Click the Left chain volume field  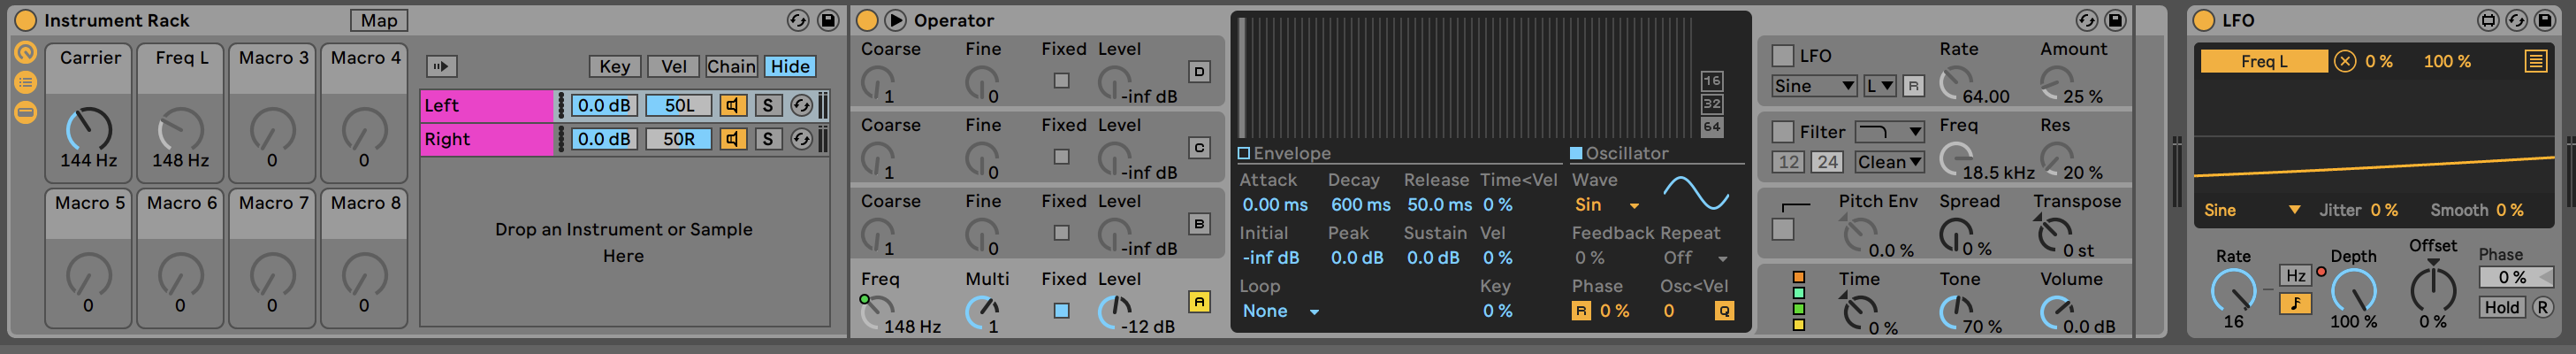point(604,105)
